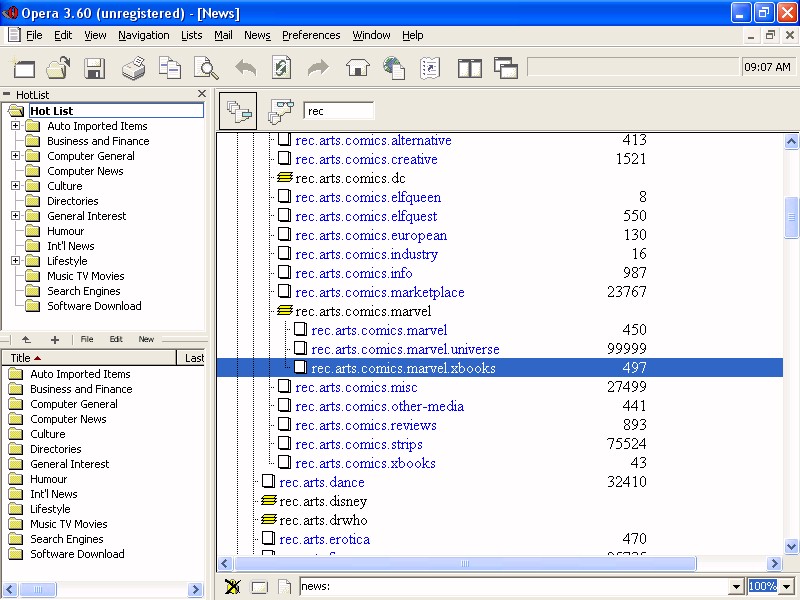Reload the page with the Reload icon
This screenshot has width=800, height=600.
(282, 68)
